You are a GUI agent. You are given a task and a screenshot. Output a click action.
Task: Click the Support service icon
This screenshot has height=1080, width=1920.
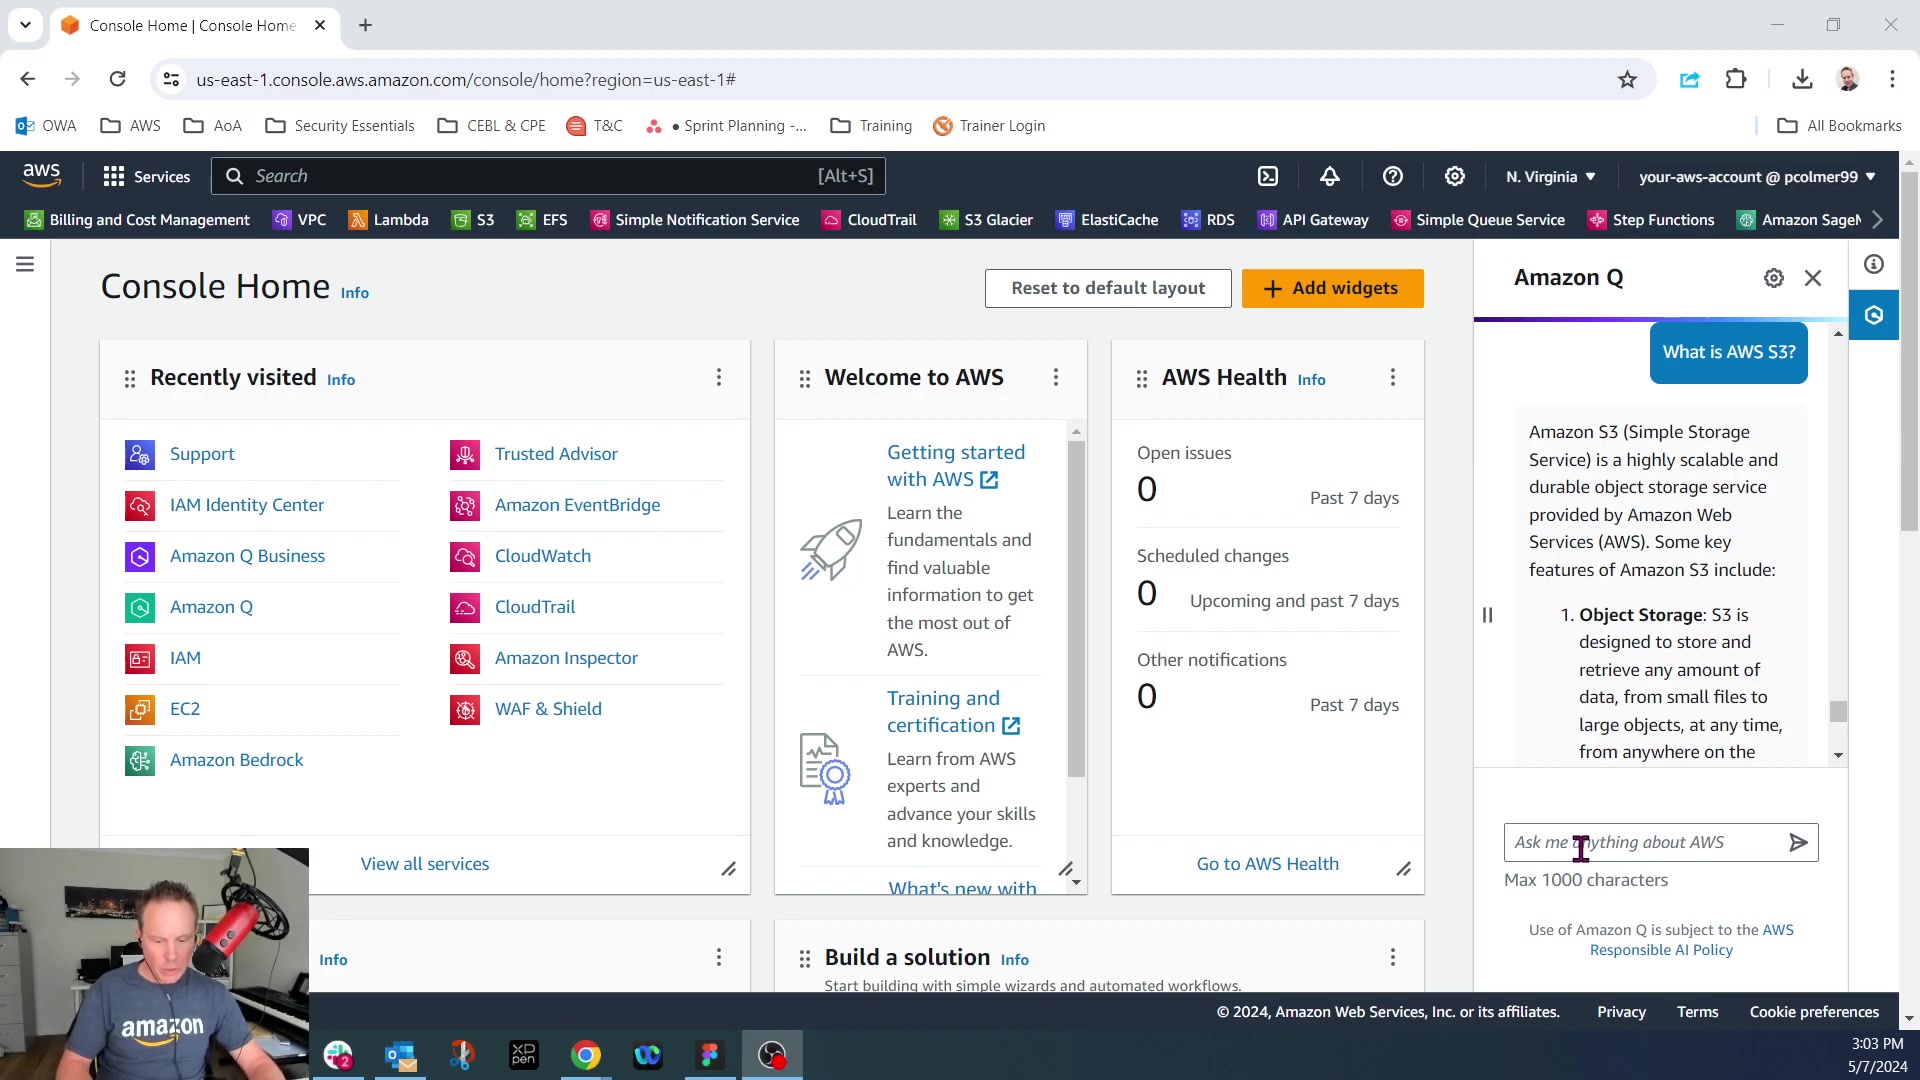coord(140,454)
